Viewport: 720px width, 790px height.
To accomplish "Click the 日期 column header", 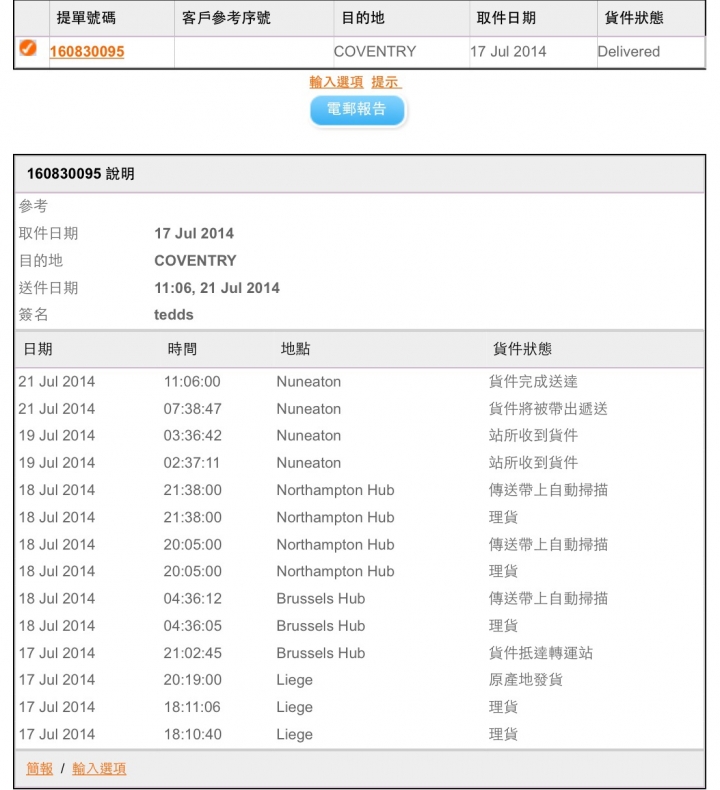I will point(38,349).
